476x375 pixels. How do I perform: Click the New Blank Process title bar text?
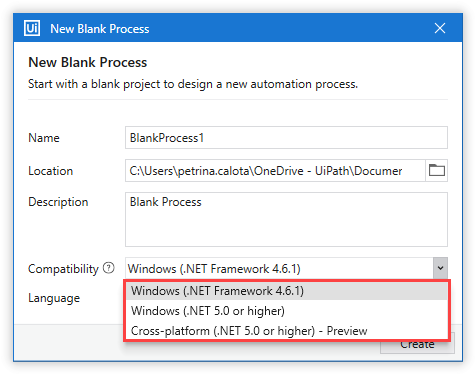100,29
